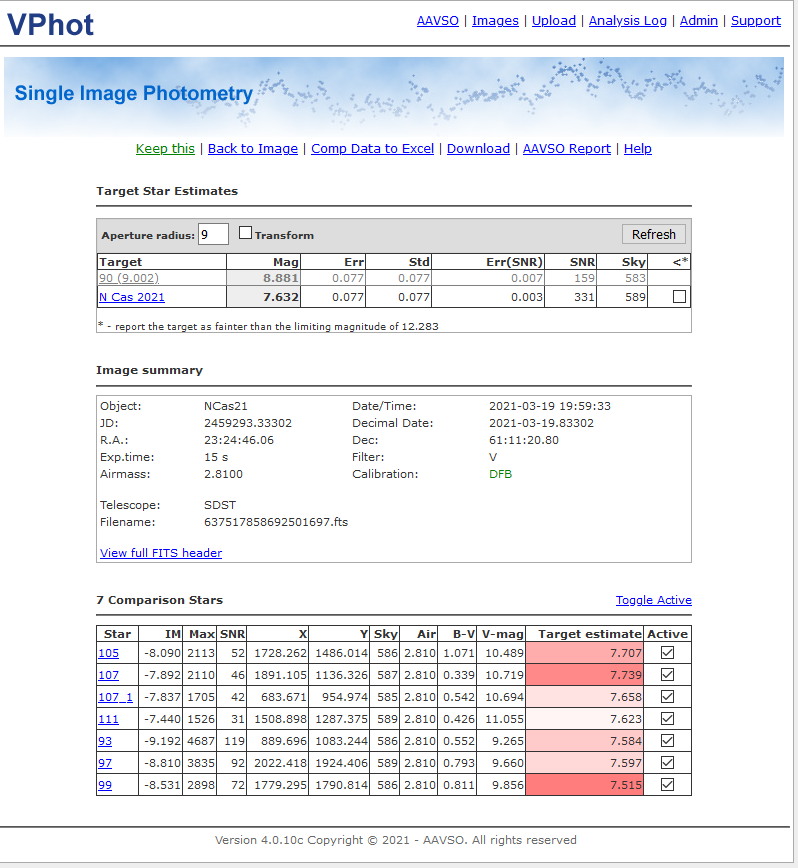
Task: Open the Admin menu link
Action: pyautogui.click(x=698, y=20)
